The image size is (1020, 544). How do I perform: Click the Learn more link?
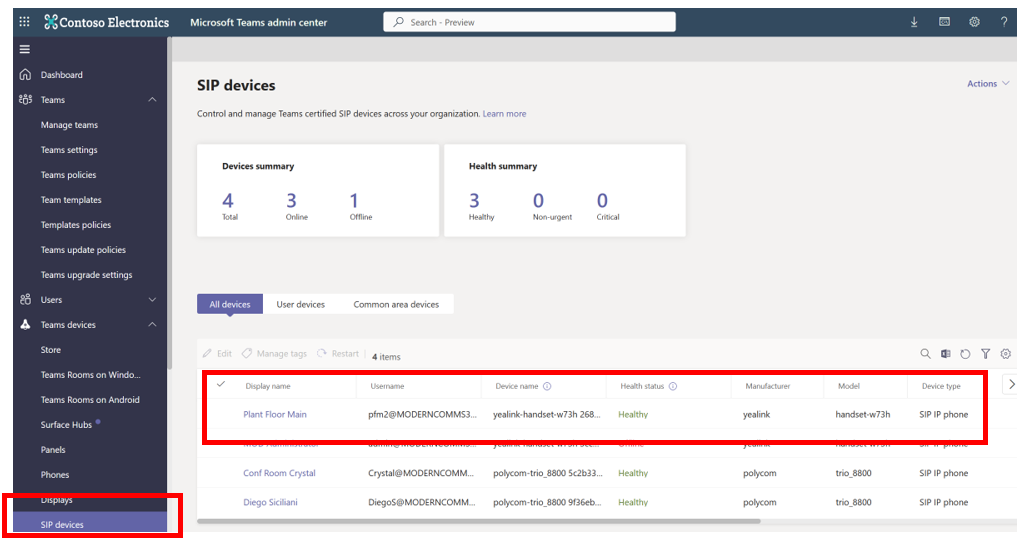504,114
